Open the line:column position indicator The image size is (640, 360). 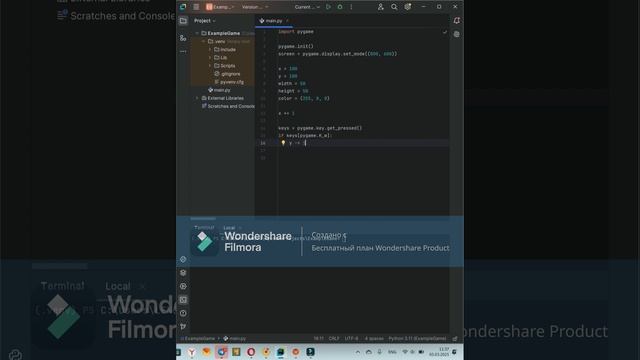318,339
